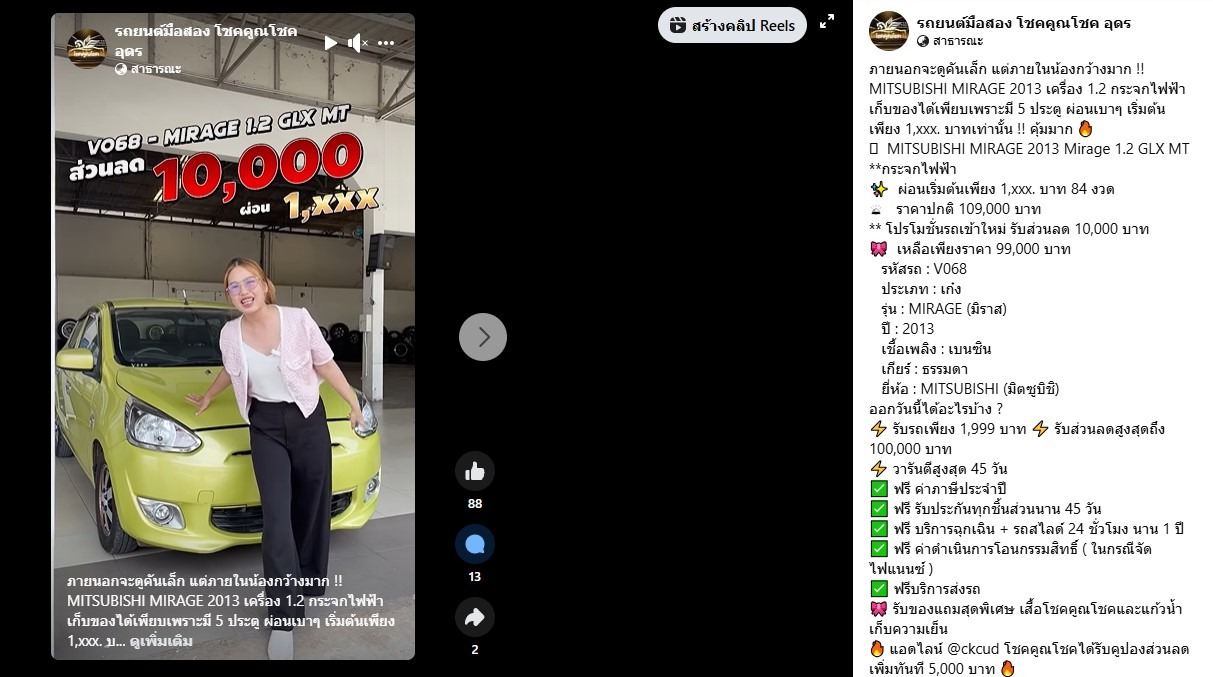This screenshot has height=677, width=1213.
Task: Enter fullscreen using the expand arrows icon
Action: [x=827, y=22]
